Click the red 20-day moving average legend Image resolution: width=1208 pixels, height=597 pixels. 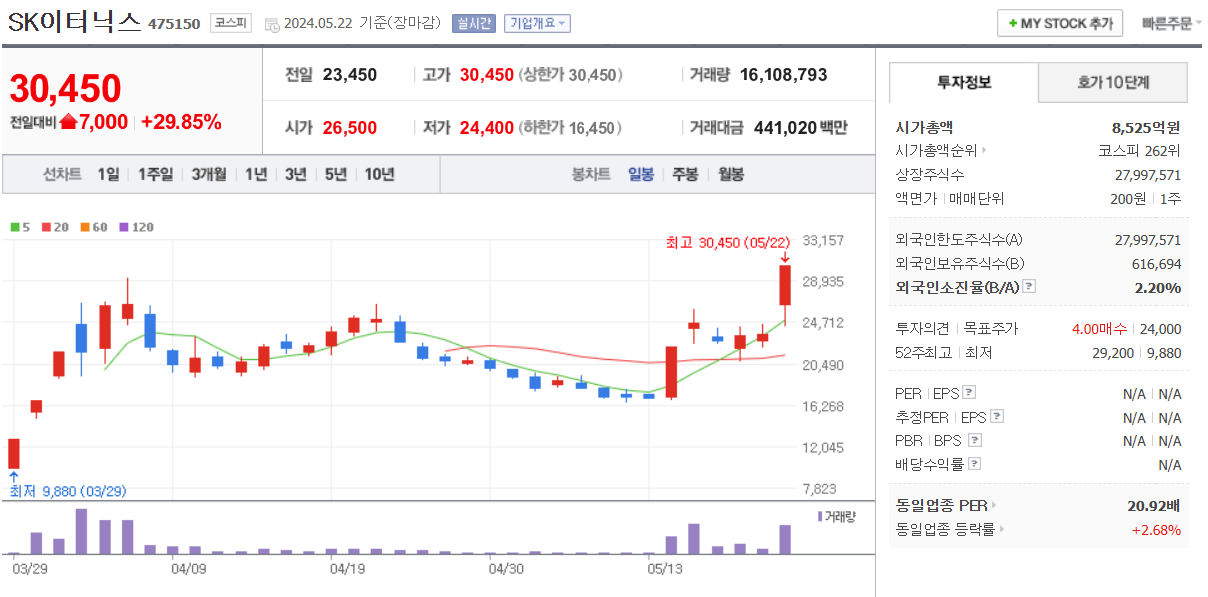point(54,227)
